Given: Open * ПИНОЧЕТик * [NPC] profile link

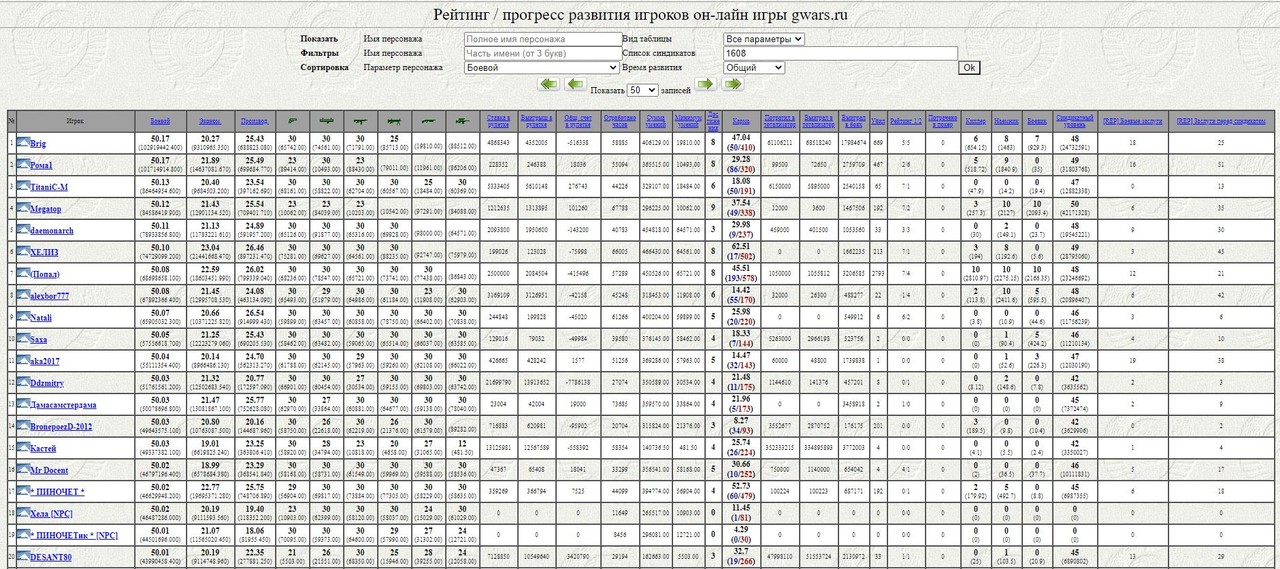Looking at the screenshot, I should coord(75,534).
